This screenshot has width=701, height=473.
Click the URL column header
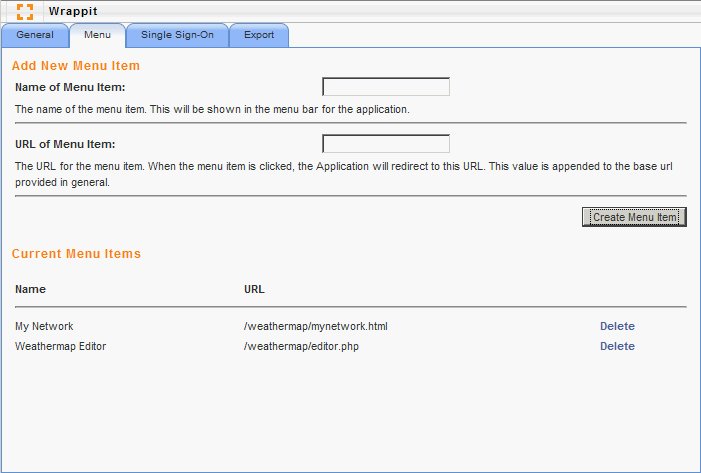coord(254,289)
